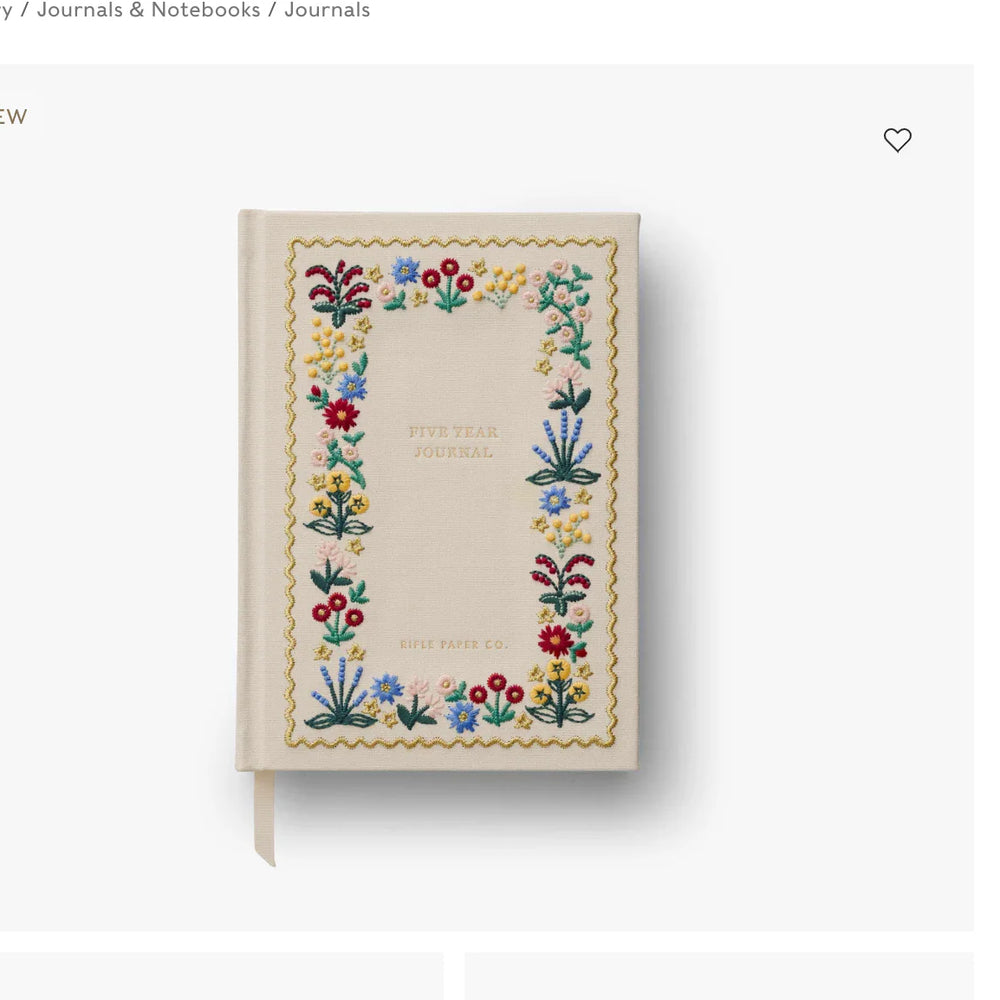This screenshot has height=1000, width=1000.
Task: Add journal to wishlist with heart icon
Action: [897, 140]
